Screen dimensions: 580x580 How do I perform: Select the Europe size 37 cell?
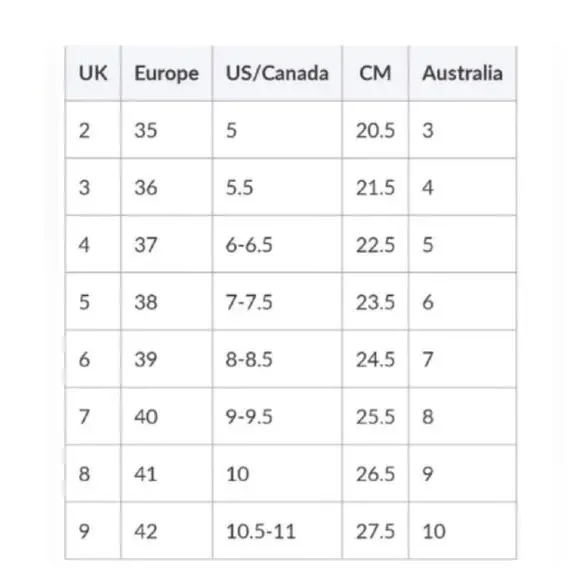tap(166, 244)
